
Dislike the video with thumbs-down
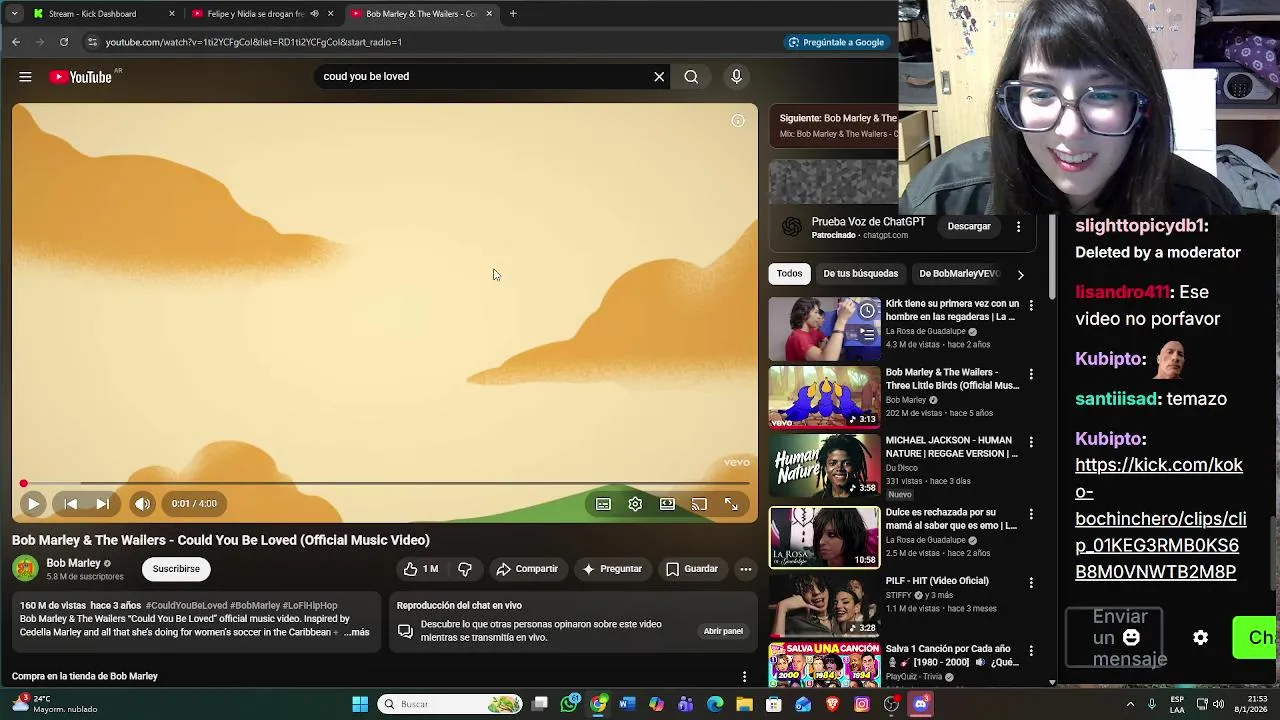click(465, 569)
